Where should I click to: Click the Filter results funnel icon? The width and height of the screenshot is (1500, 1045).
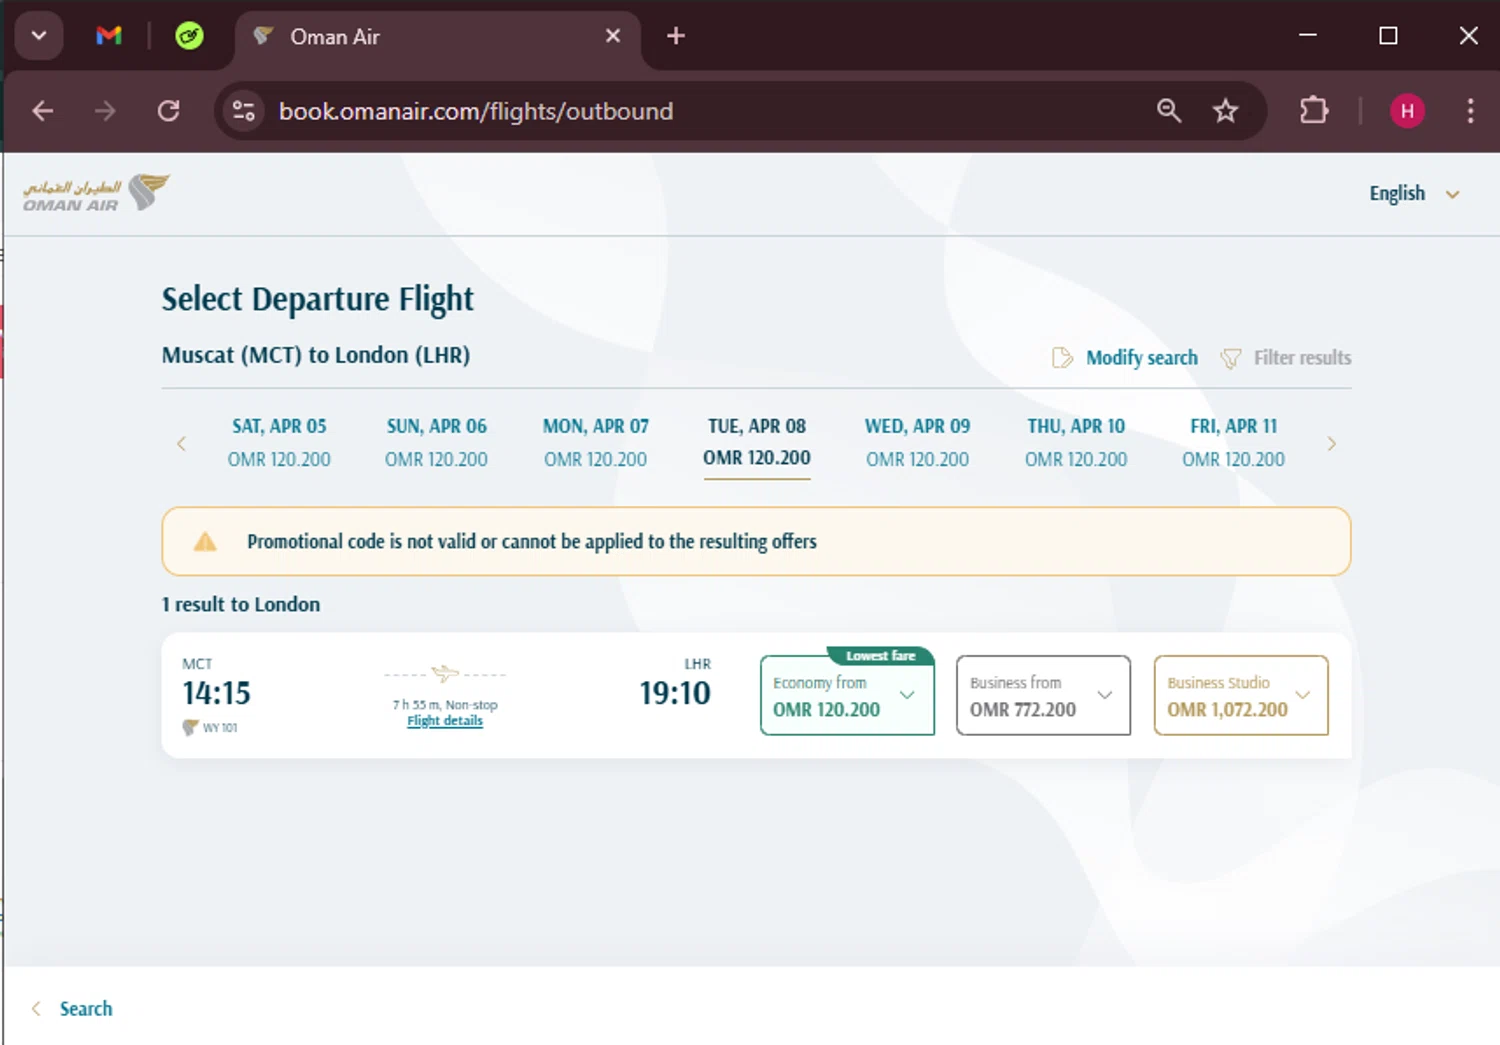pos(1231,358)
